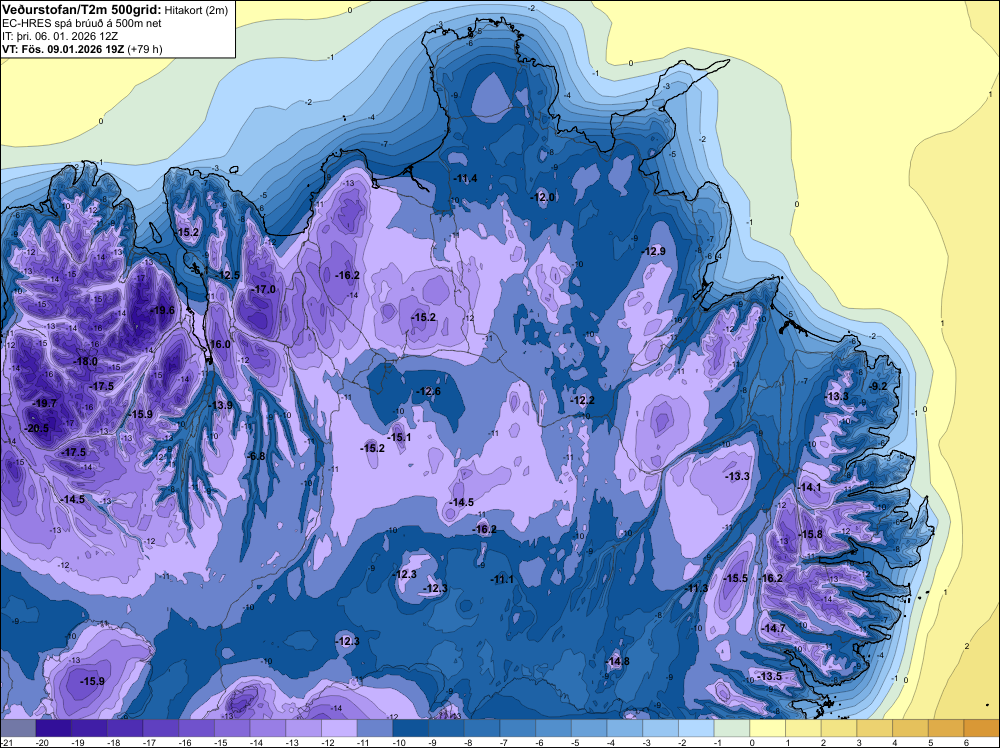Click the temperature value -6.8
Image resolution: width=1000 pixels, height=748 pixels.
tap(256, 456)
